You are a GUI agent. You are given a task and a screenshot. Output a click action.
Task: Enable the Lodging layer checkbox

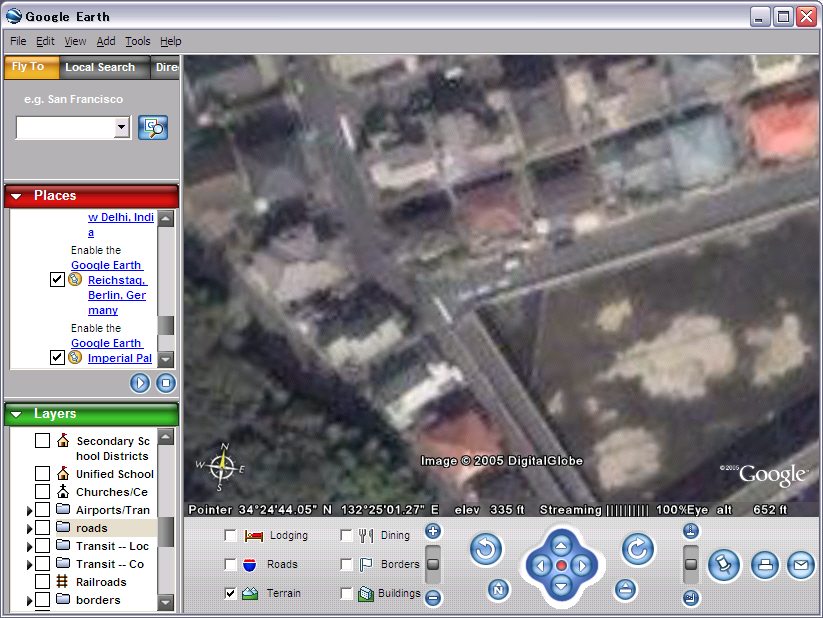coord(231,536)
